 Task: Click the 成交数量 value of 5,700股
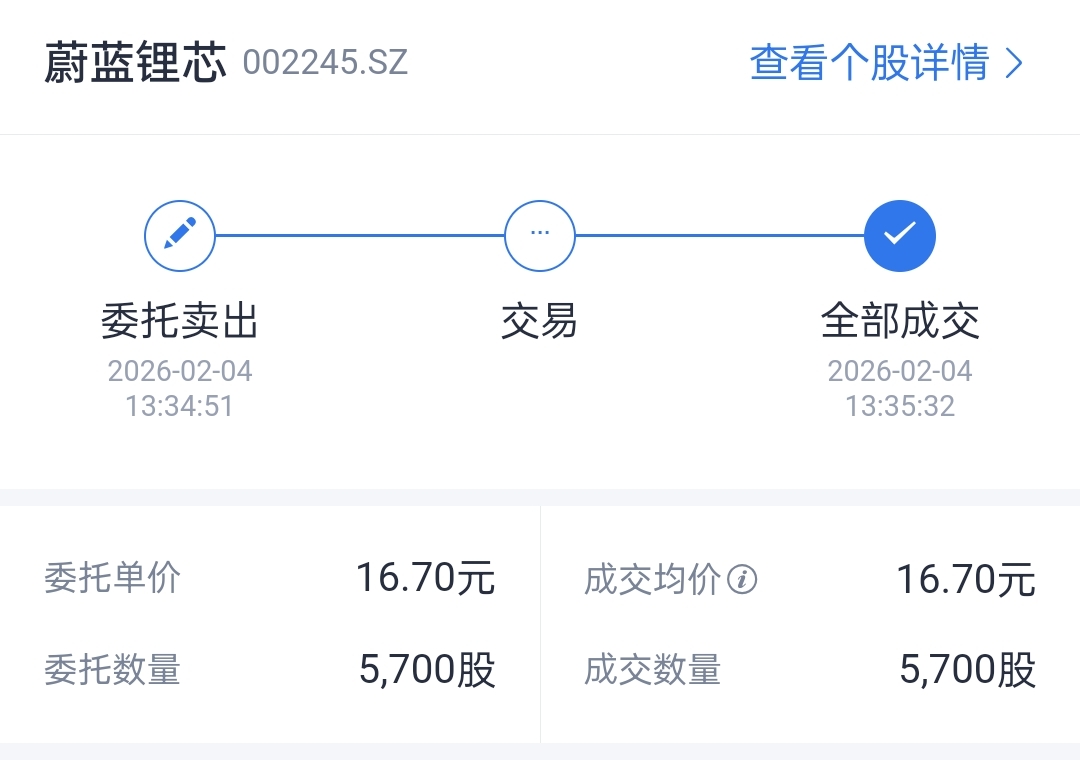click(967, 670)
